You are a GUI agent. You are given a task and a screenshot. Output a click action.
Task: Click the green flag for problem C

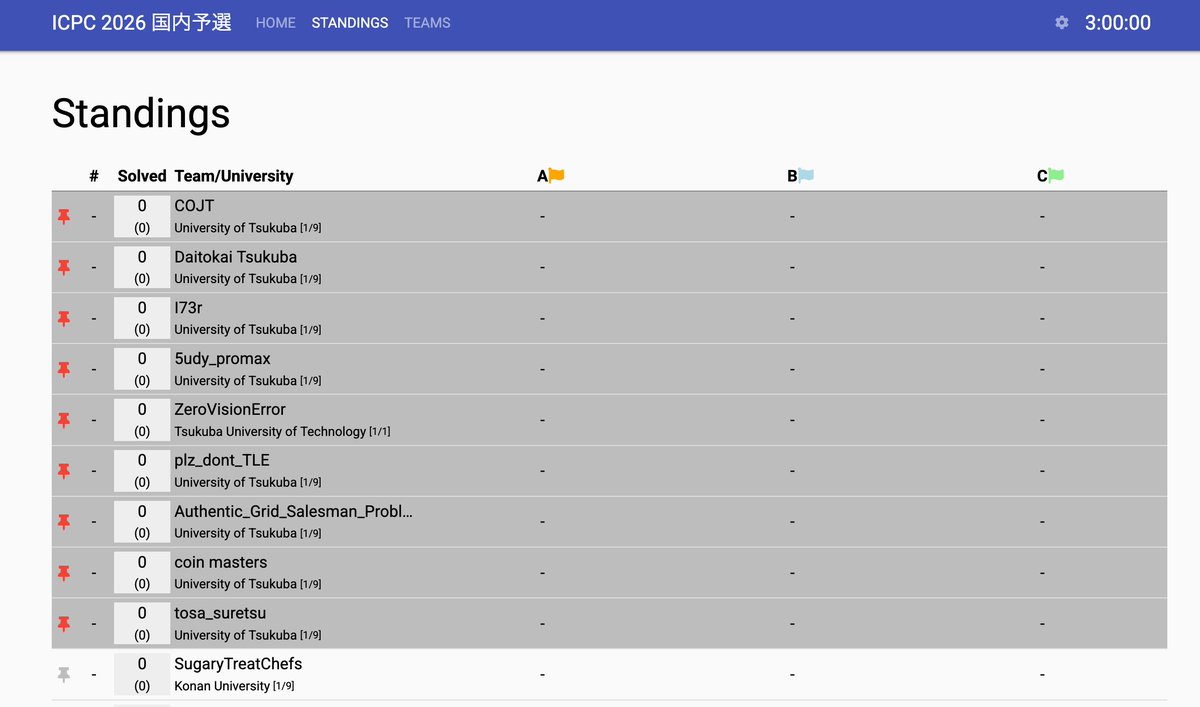[1056, 175]
